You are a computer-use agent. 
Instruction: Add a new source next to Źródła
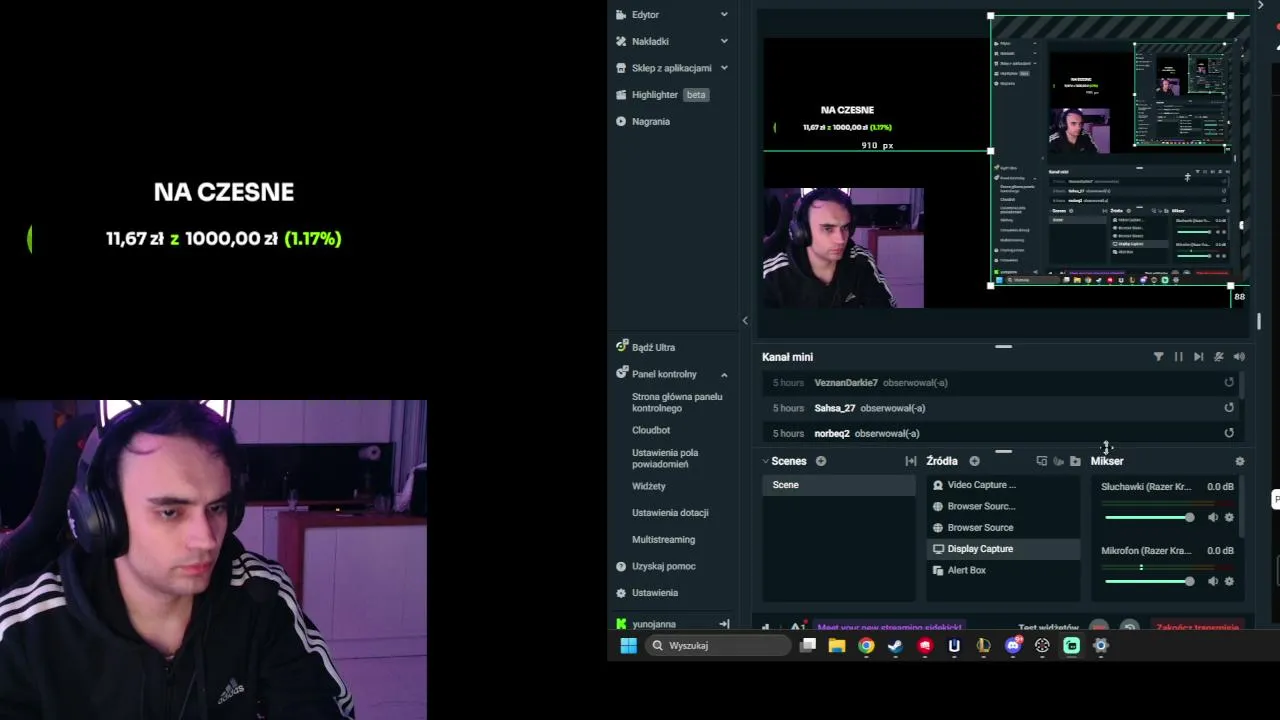974,461
